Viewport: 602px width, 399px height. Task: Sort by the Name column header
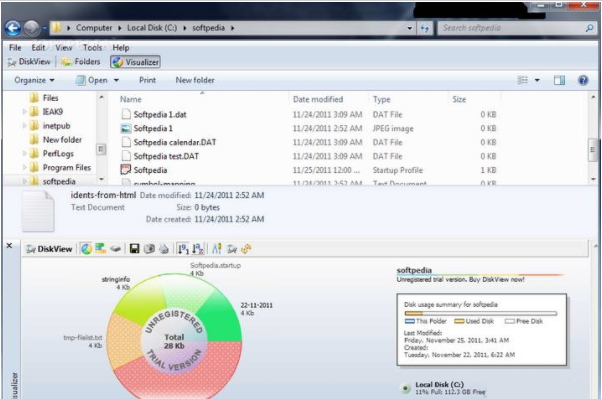pyautogui.click(x=131, y=99)
